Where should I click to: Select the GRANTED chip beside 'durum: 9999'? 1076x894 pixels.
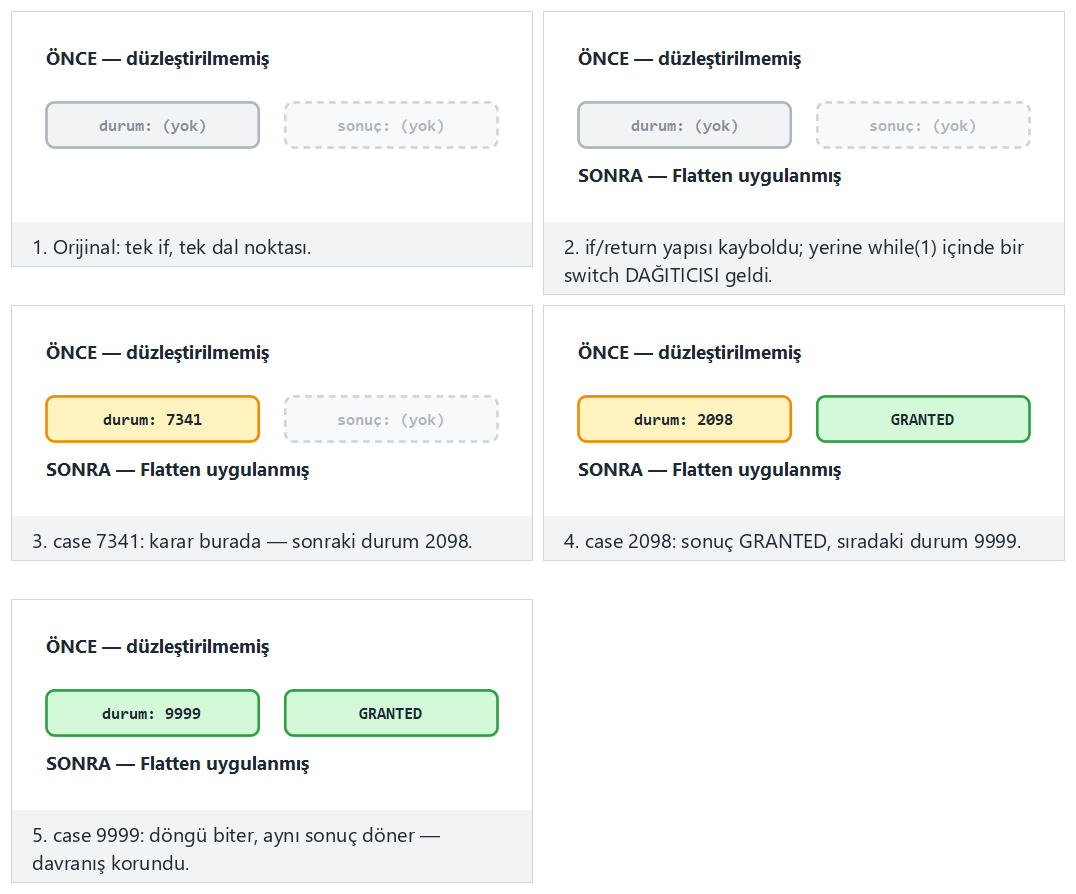(x=391, y=713)
